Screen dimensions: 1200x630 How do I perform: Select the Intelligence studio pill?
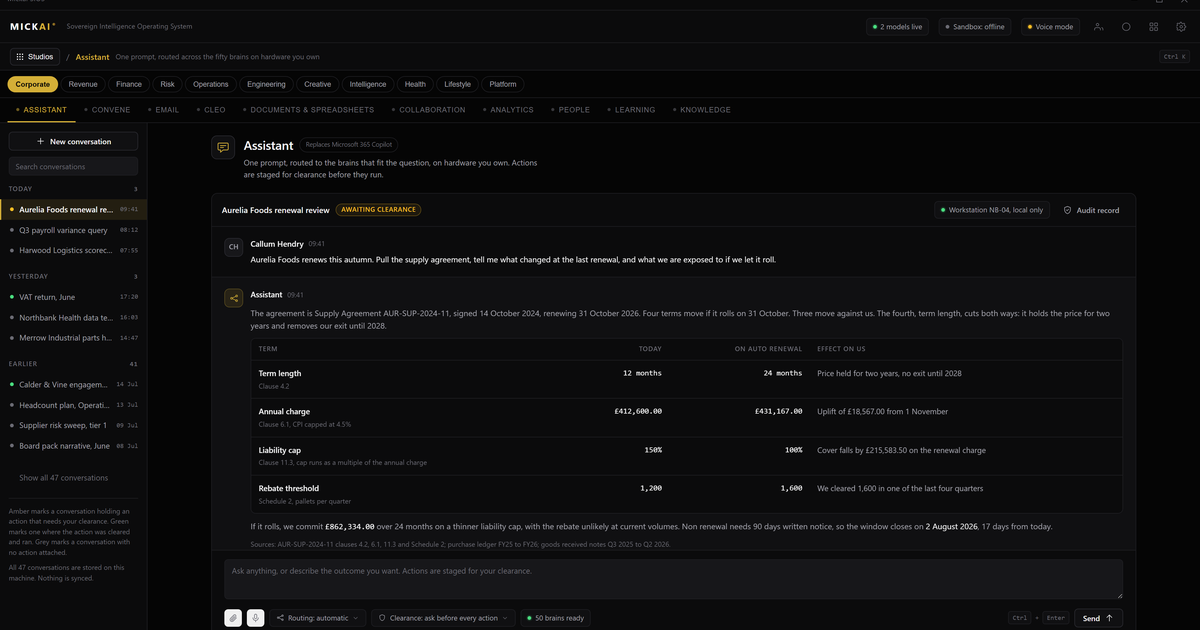(x=368, y=84)
